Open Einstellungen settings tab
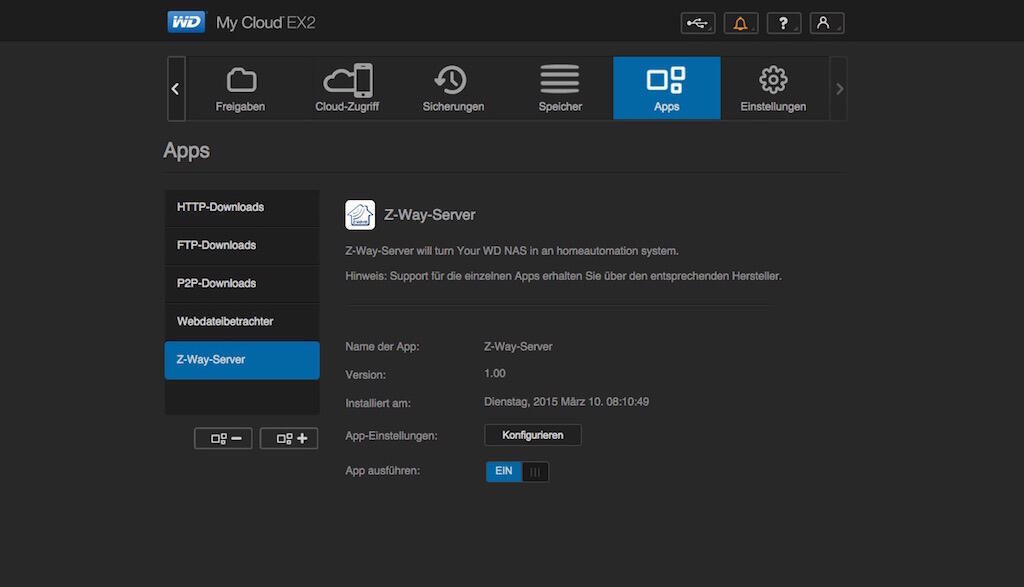 pyautogui.click(x=773, y=88)
